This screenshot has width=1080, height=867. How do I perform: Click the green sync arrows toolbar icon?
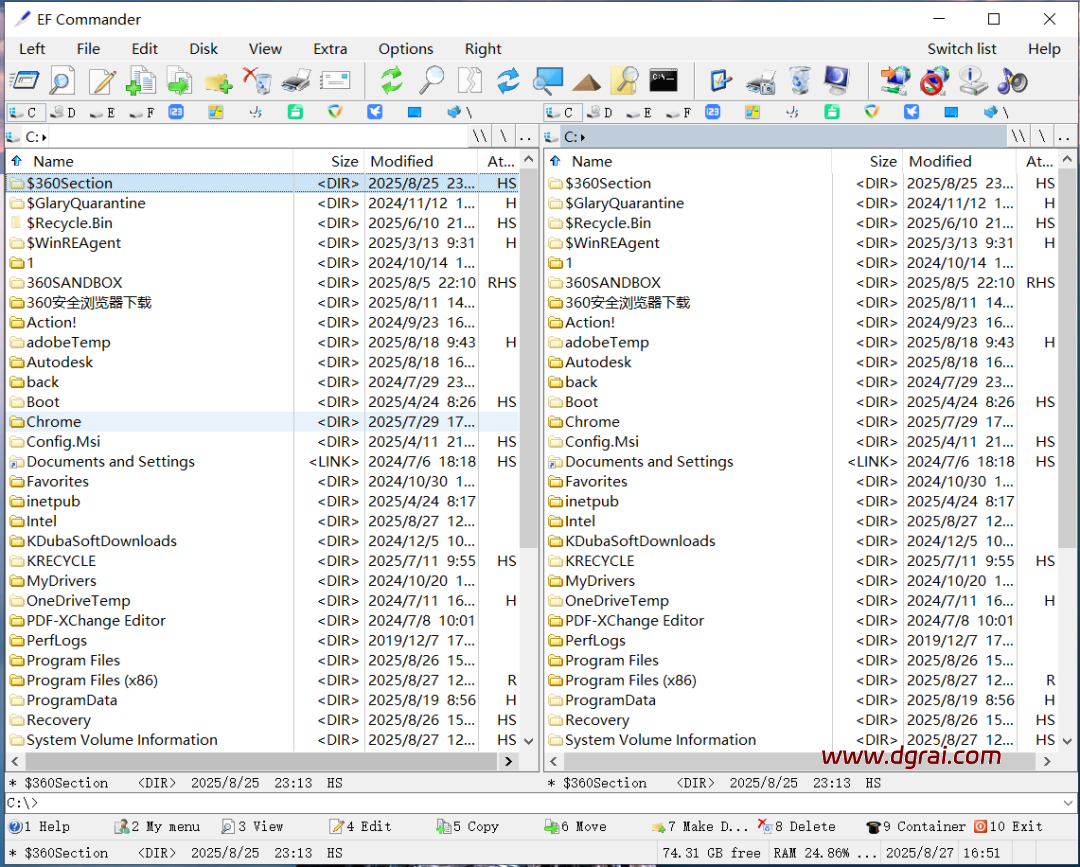tap(391, 81)
